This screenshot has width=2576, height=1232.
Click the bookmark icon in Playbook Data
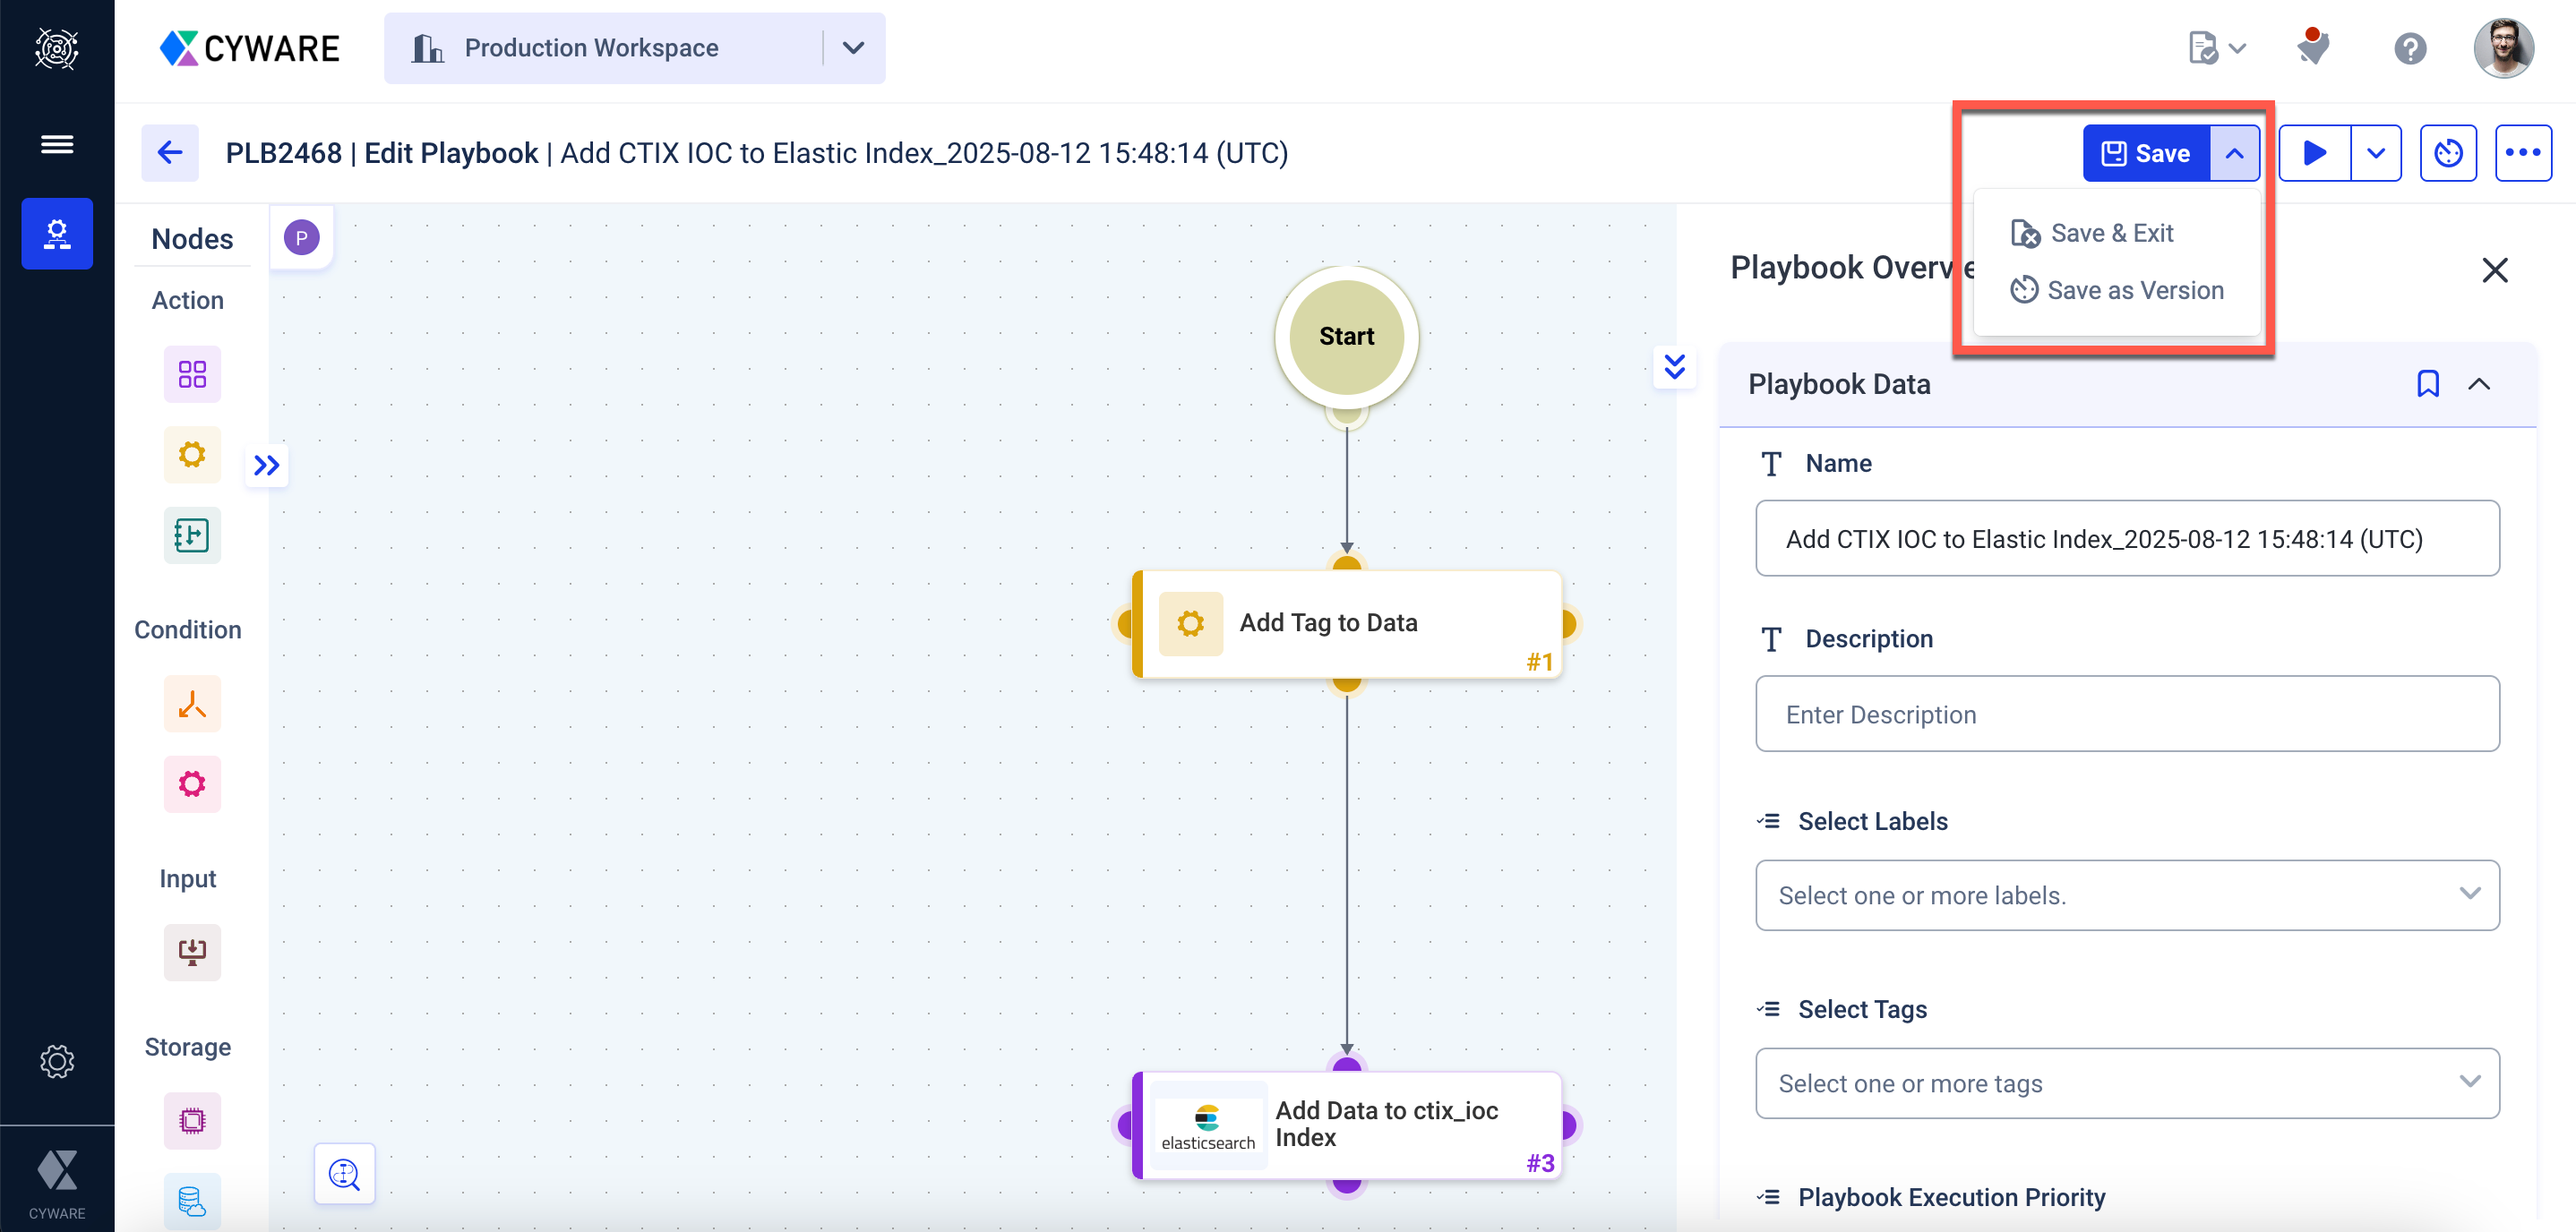click(x=2427, y=384)
